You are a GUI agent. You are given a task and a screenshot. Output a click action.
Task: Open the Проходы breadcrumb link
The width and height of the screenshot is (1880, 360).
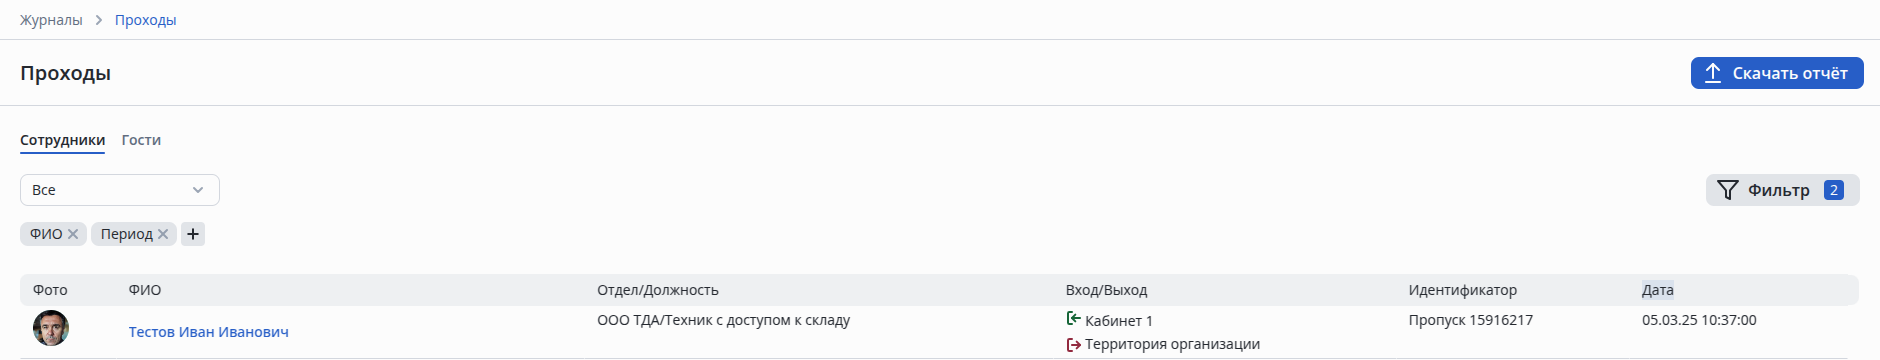coord(145,20)
